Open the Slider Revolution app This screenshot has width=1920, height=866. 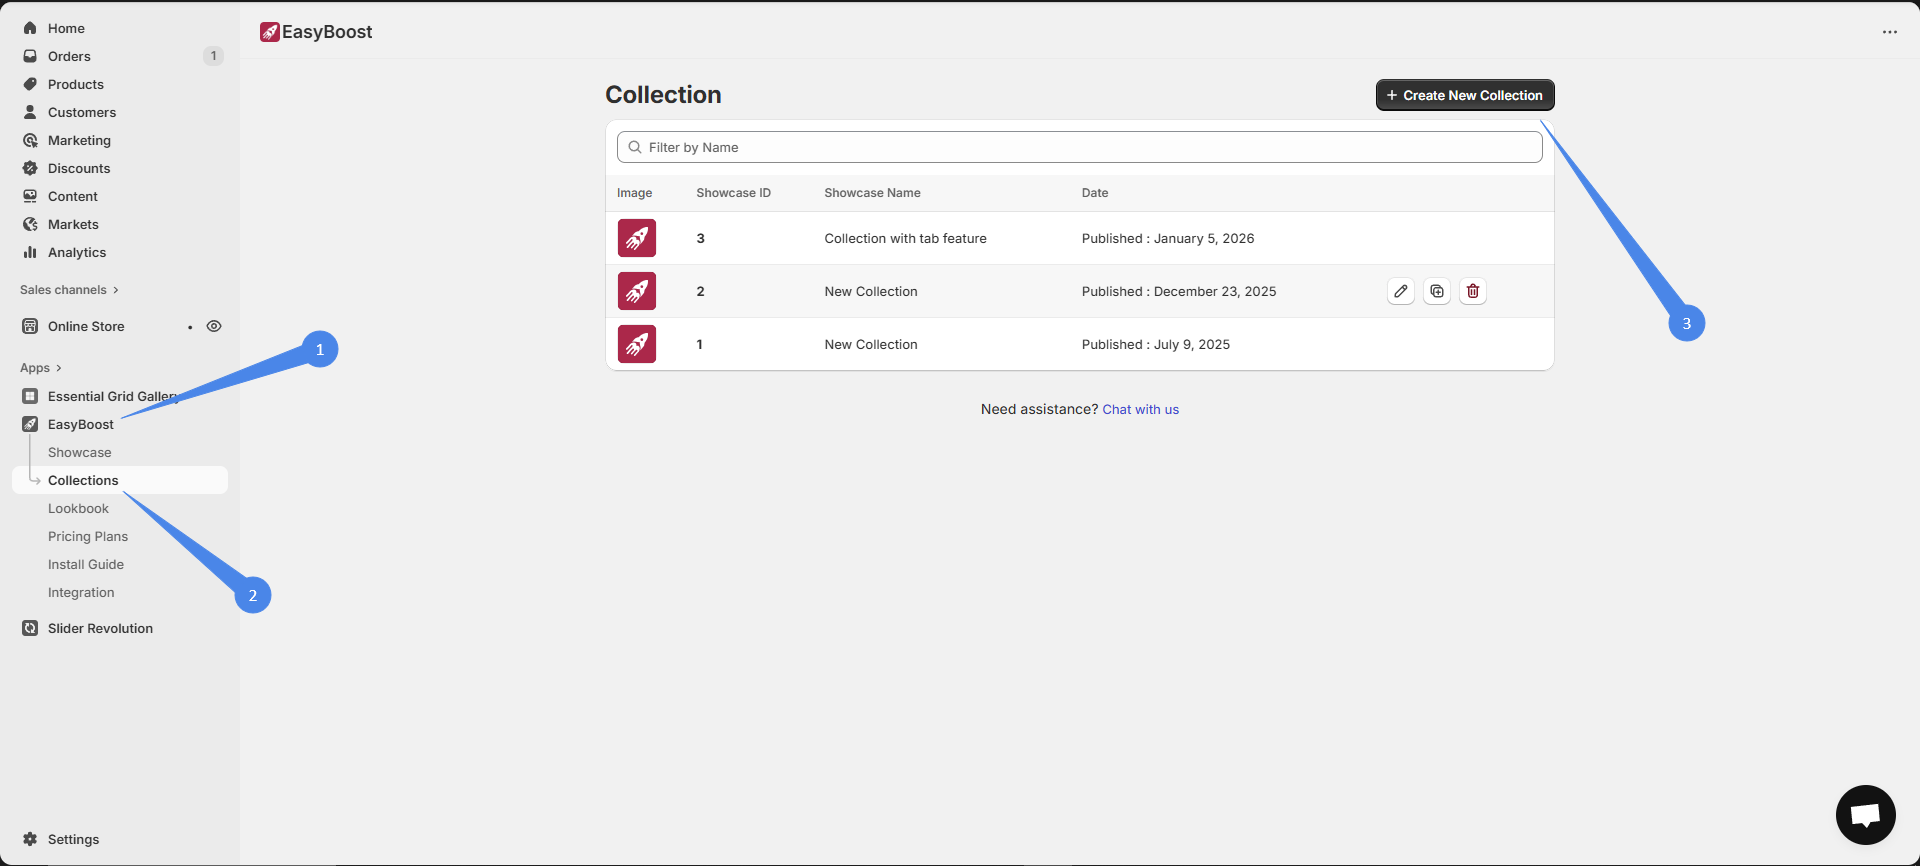click(100, 628)
